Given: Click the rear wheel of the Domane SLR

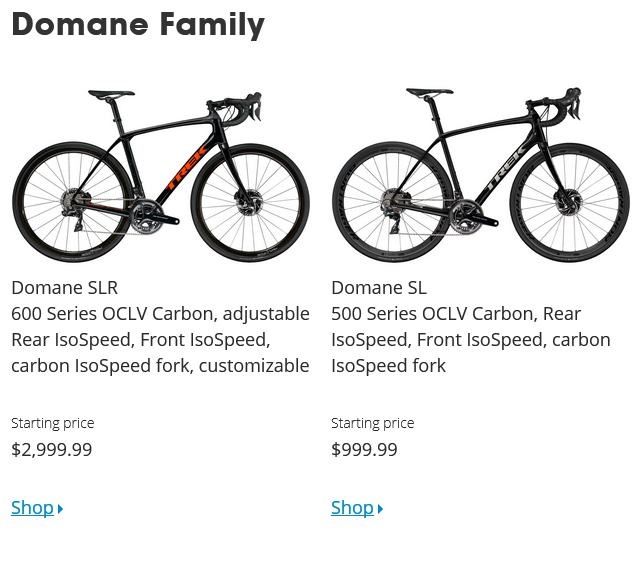Looking at the screenshot, I should [x=70, y=204].
